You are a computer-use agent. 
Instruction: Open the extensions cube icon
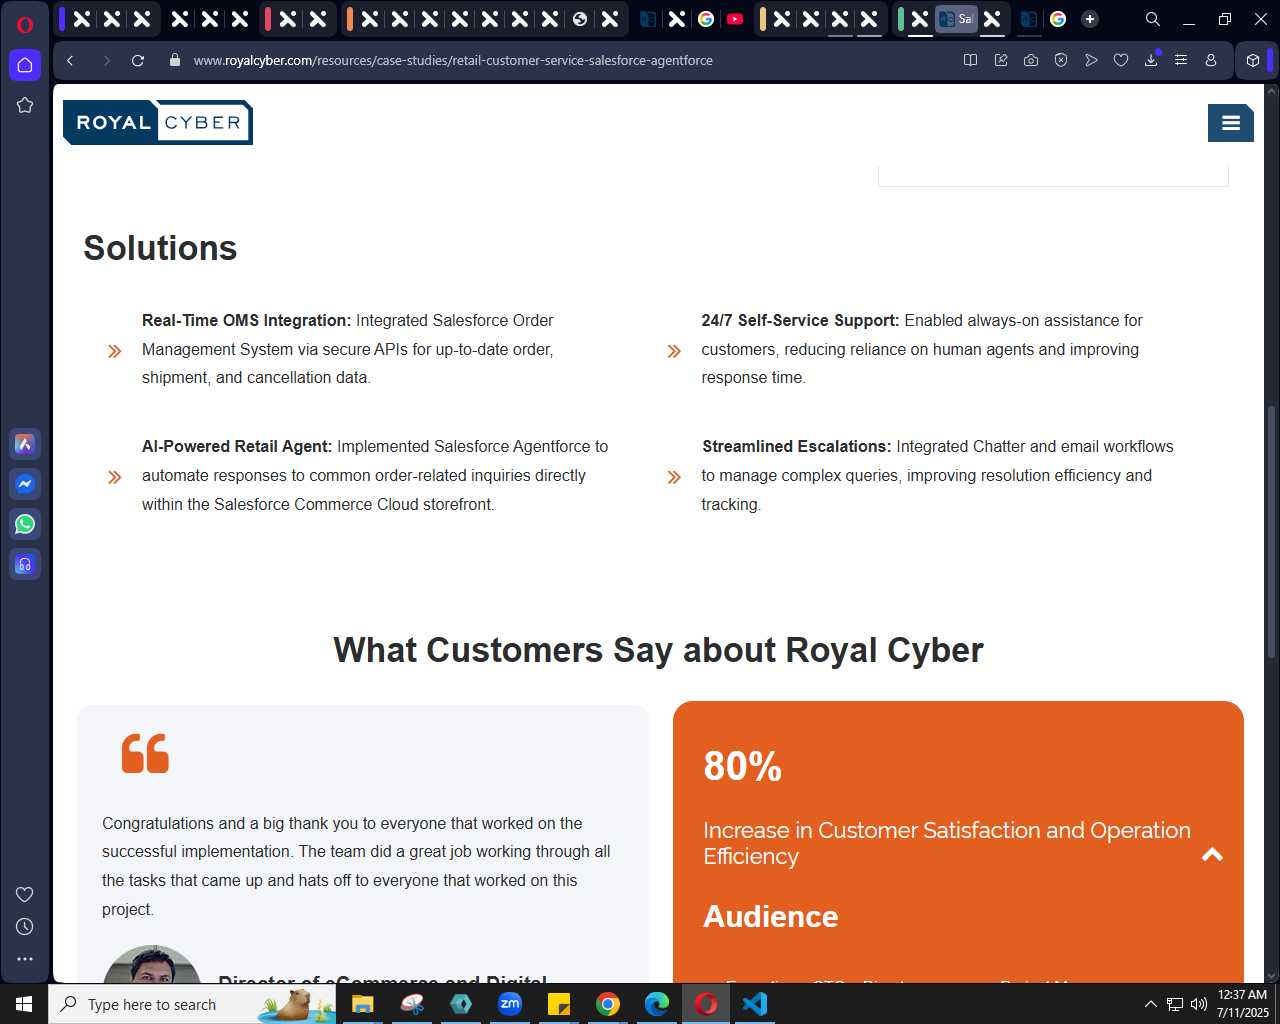pos(1253,60)
